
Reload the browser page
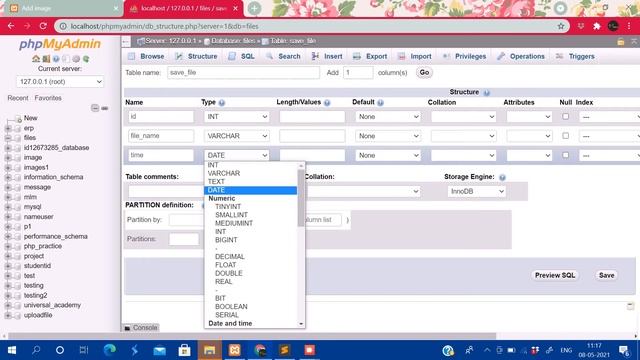click(x=43, y=26)
